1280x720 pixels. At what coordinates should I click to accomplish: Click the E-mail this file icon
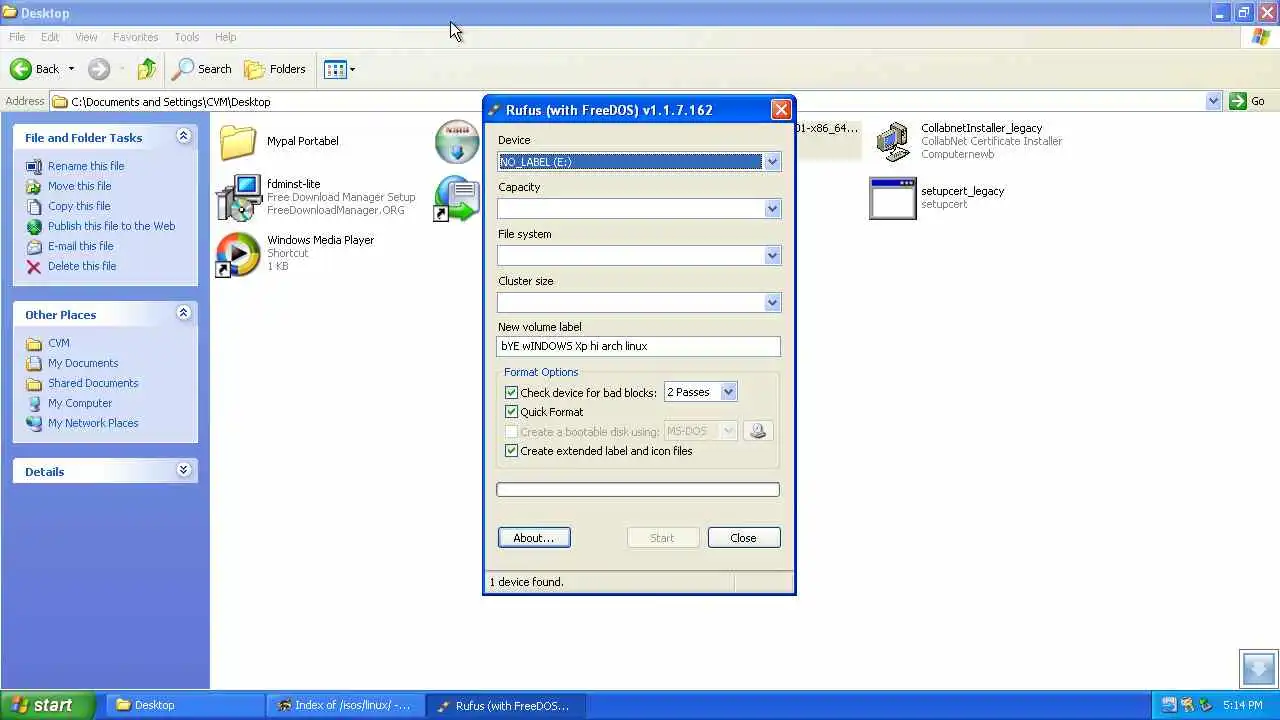pos(34,246)
